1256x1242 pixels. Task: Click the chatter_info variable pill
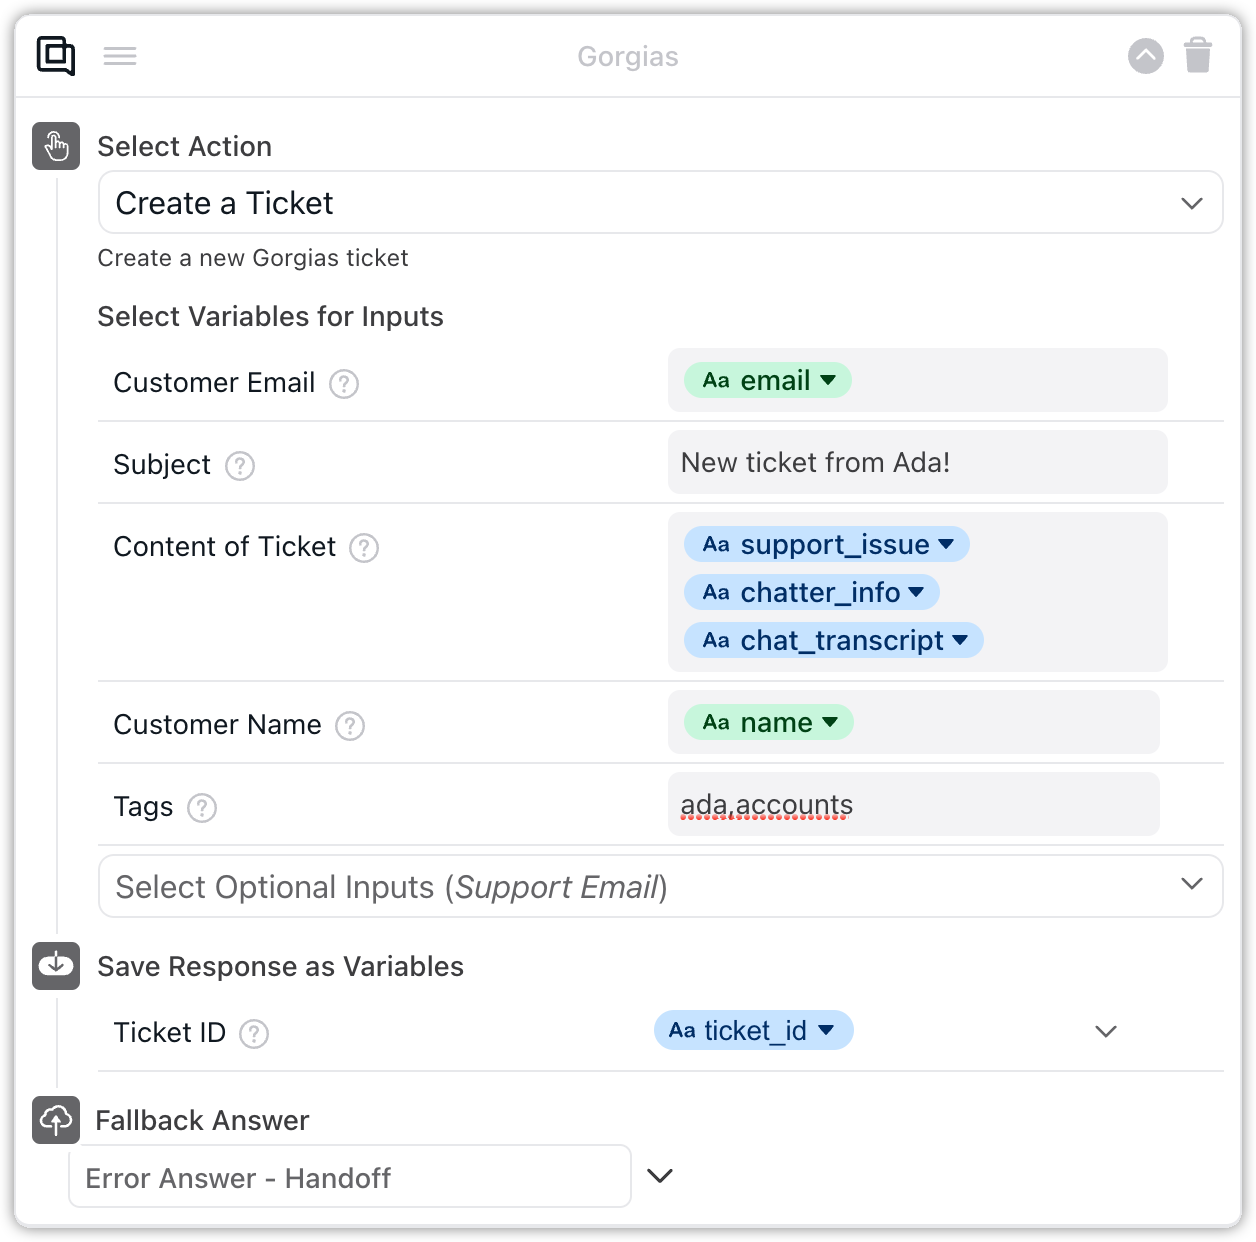point(811,593)
